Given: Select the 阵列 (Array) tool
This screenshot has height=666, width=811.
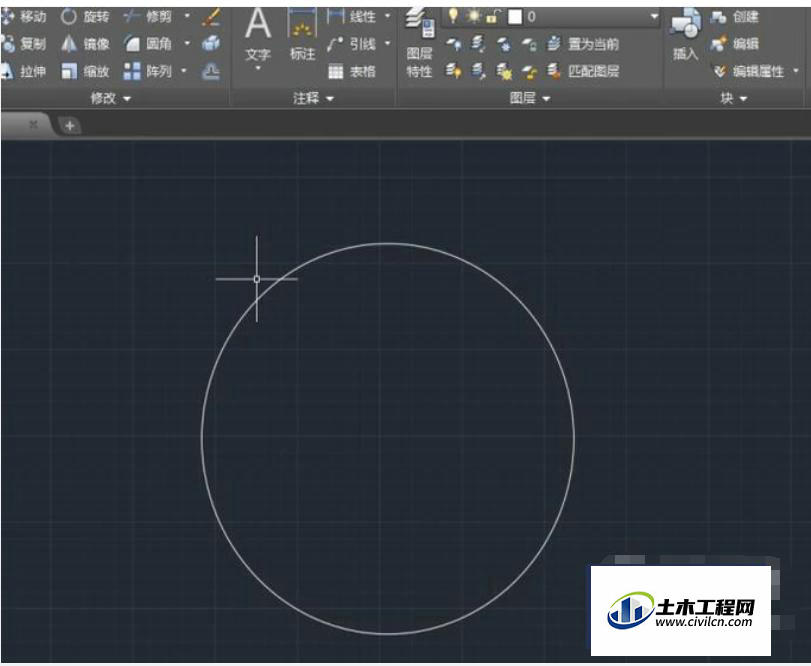Looking at the screenshot, I should [x=148, y=71].
